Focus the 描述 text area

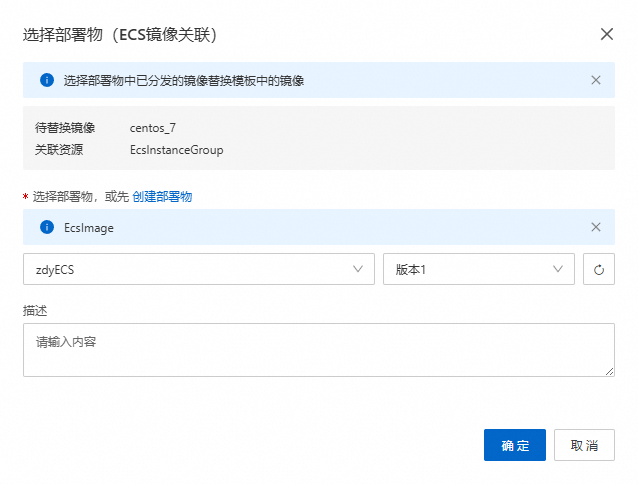318,349
